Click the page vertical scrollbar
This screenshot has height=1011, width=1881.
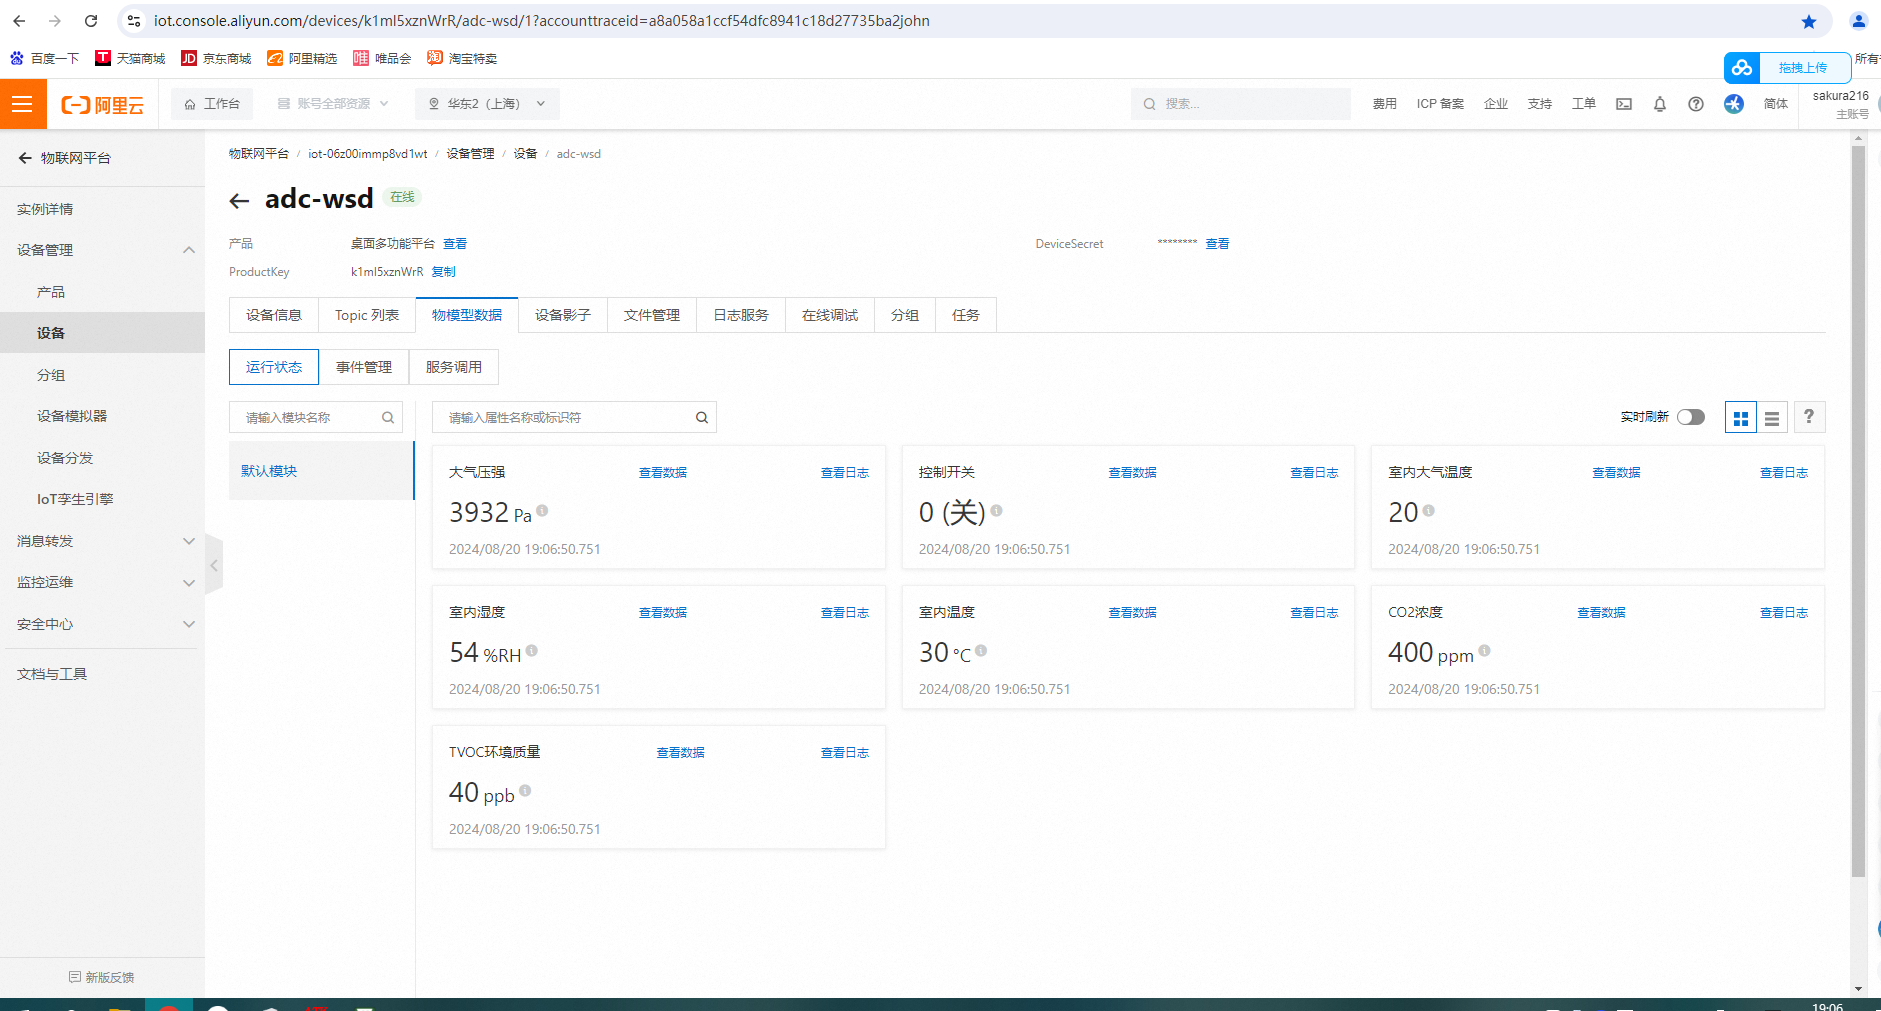[1858, 510]
